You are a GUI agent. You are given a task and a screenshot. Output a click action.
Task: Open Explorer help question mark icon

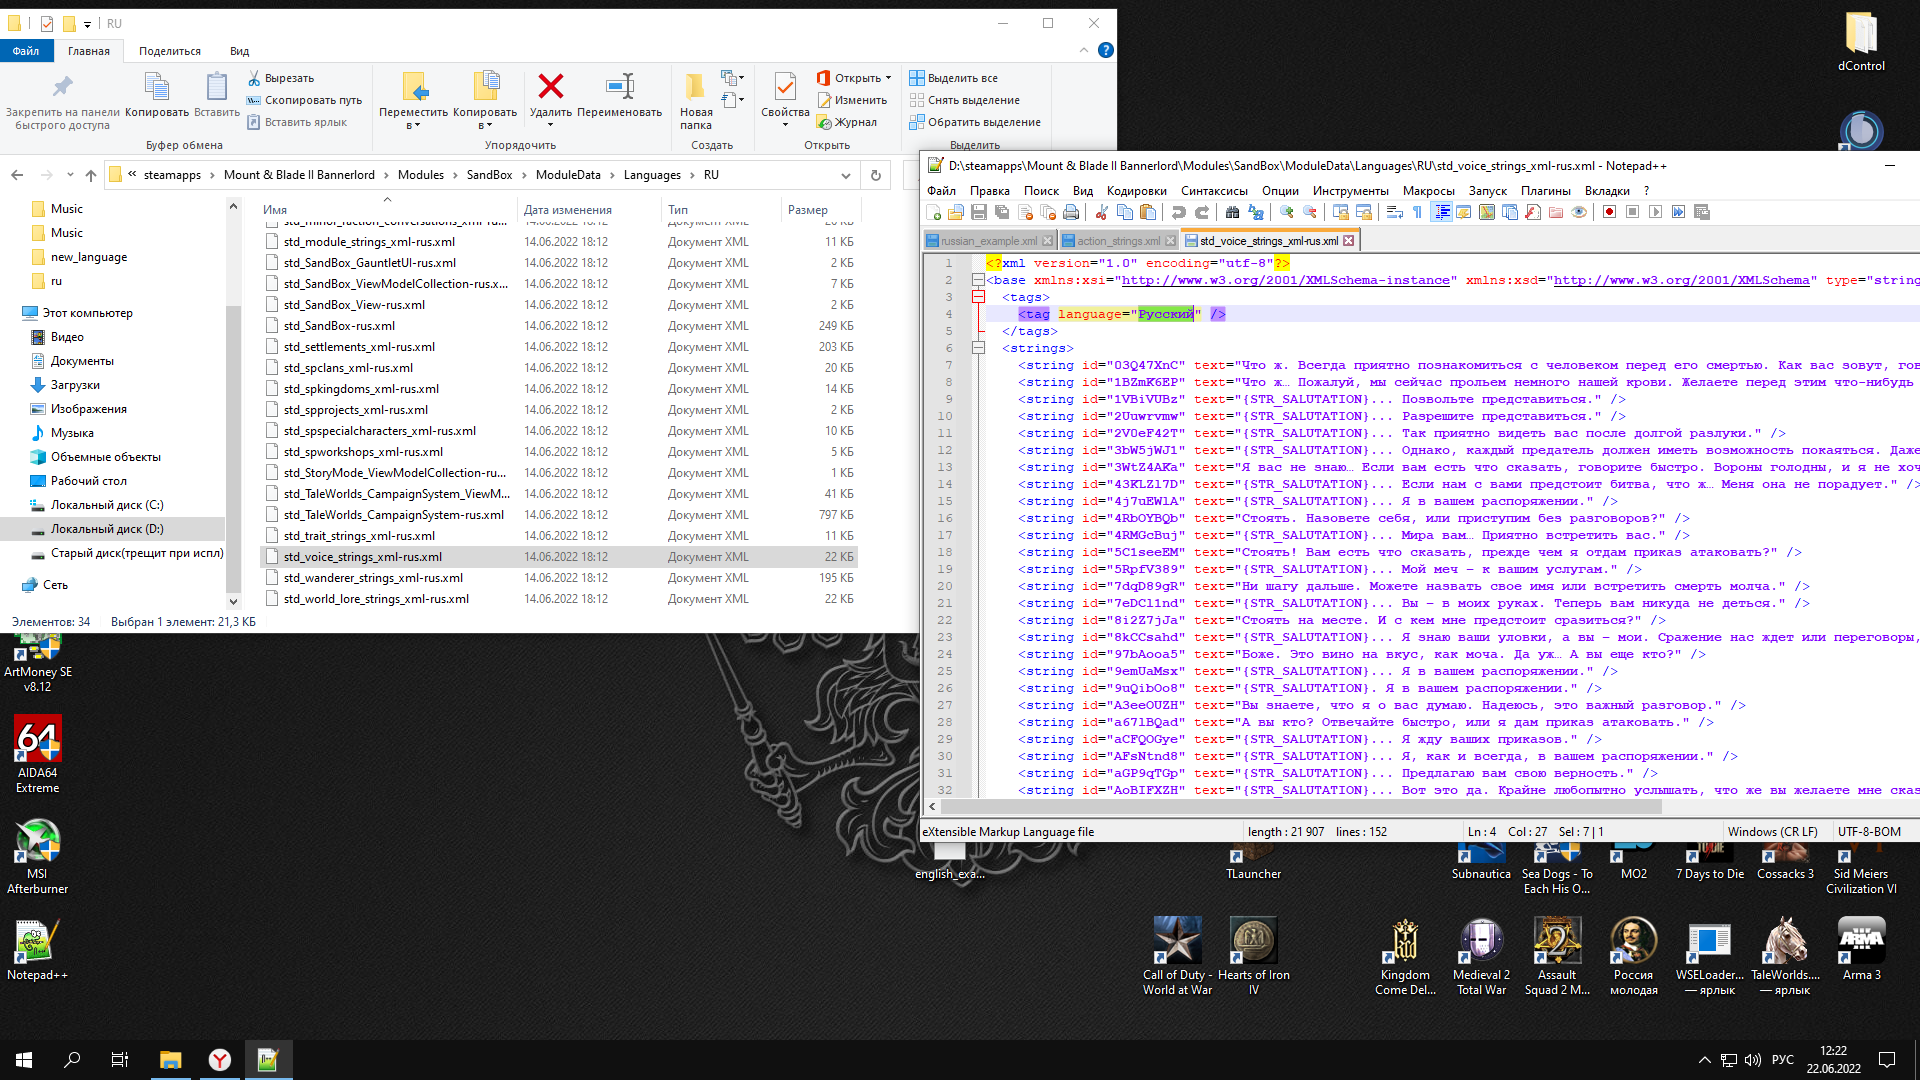pyautogui.click(x=1105, y=50)
